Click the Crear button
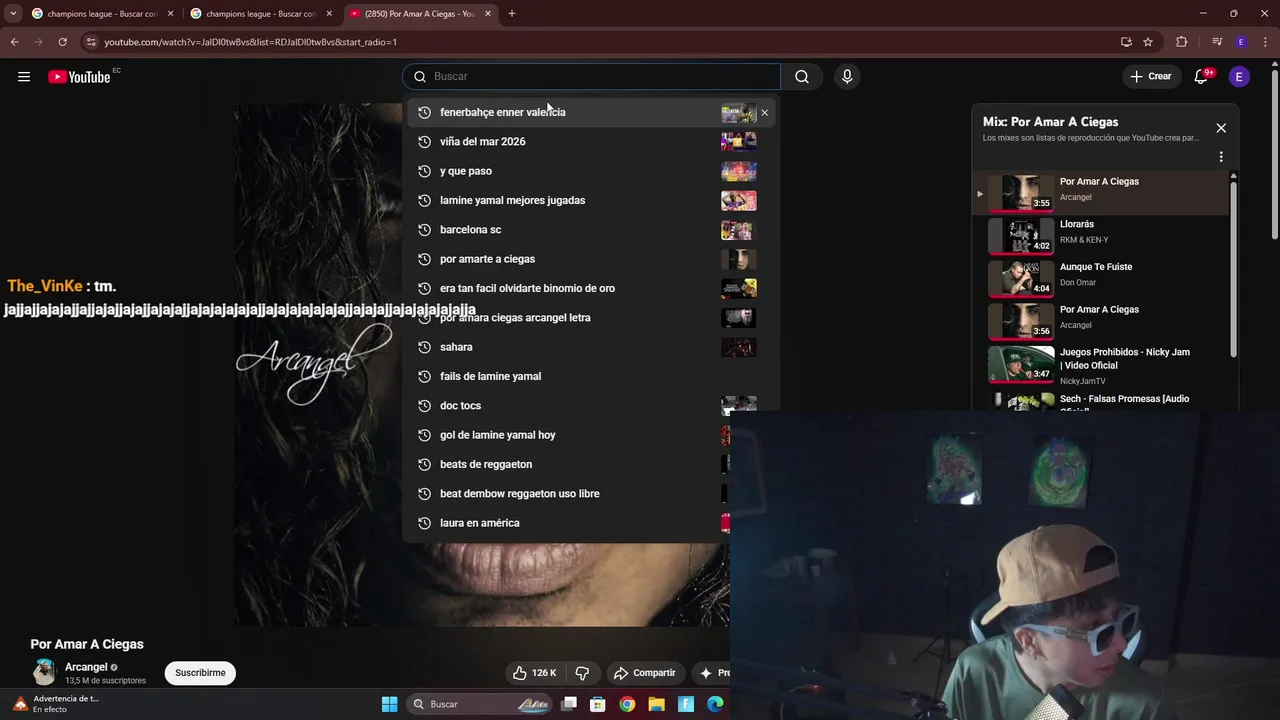 [x=1150, y=77]
